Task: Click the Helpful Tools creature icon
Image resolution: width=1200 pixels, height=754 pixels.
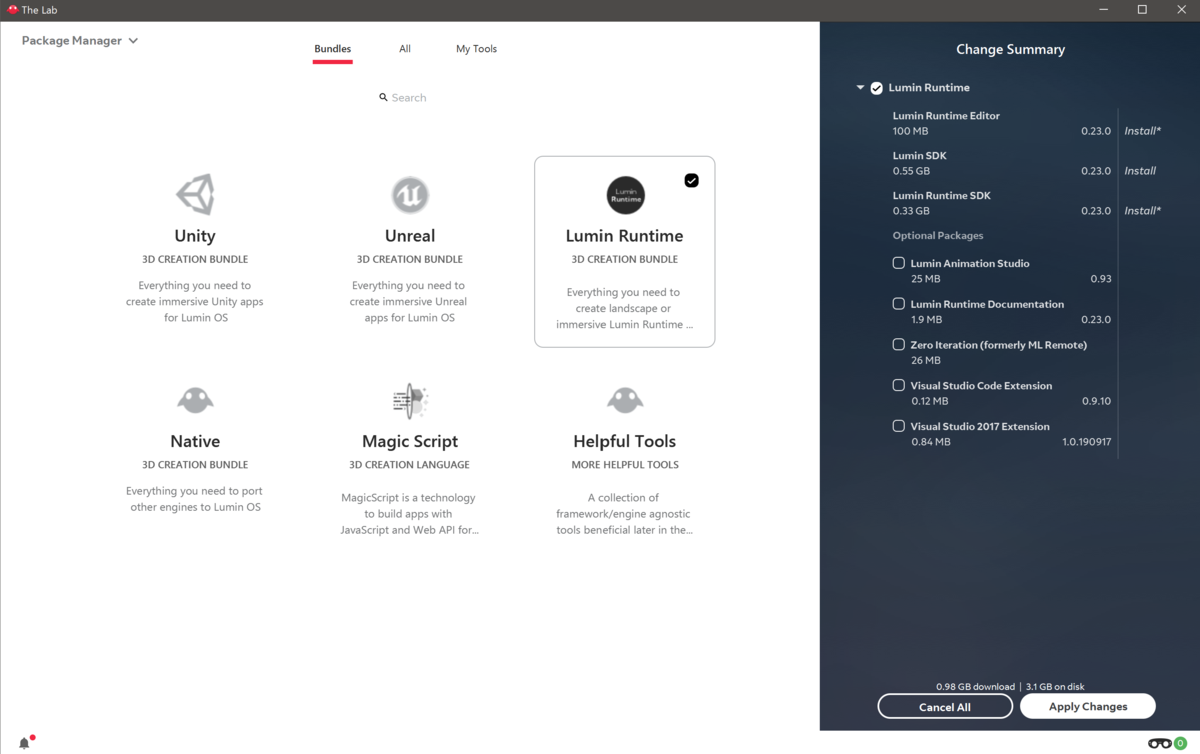Action: pos(625,400)
